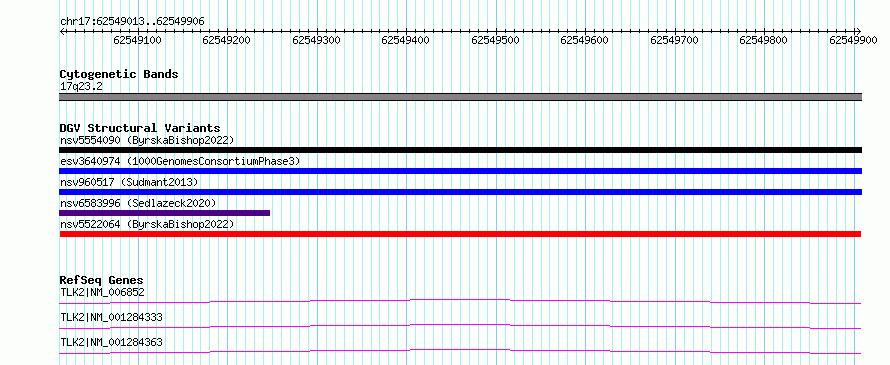Image resolution: width=890 pixels, height=365 pixels.
Task: Click the black nsv5554090 variant bar
Action: (460, 150)
